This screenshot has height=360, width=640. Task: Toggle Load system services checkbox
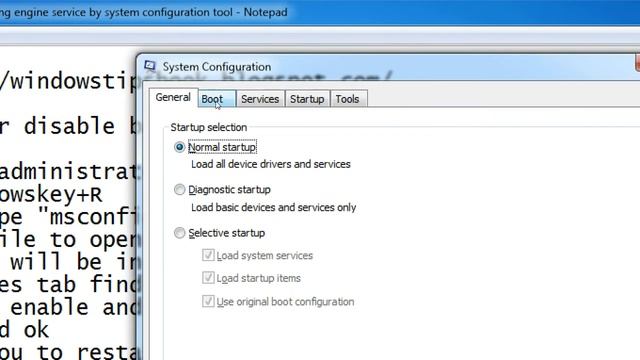[208, 255]
